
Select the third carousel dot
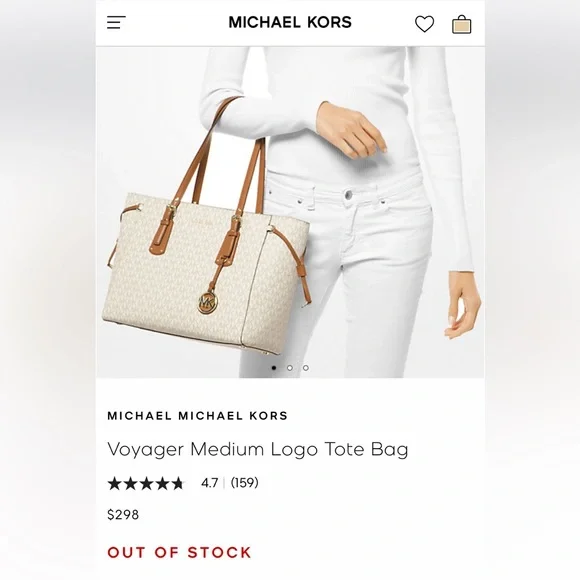pyautogui.click(x=306, y=368)
